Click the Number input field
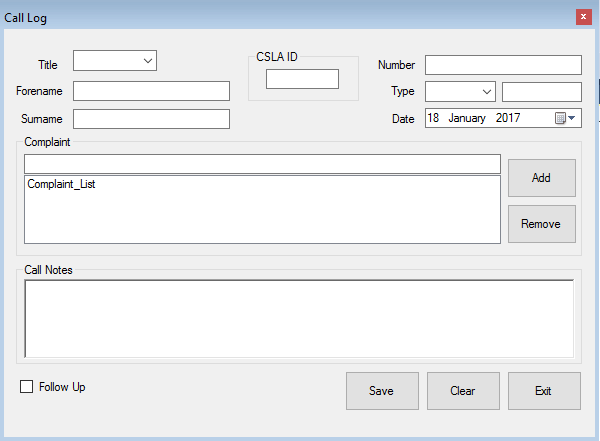This screenshot has width=600, height=441. [x=503, y=65]
